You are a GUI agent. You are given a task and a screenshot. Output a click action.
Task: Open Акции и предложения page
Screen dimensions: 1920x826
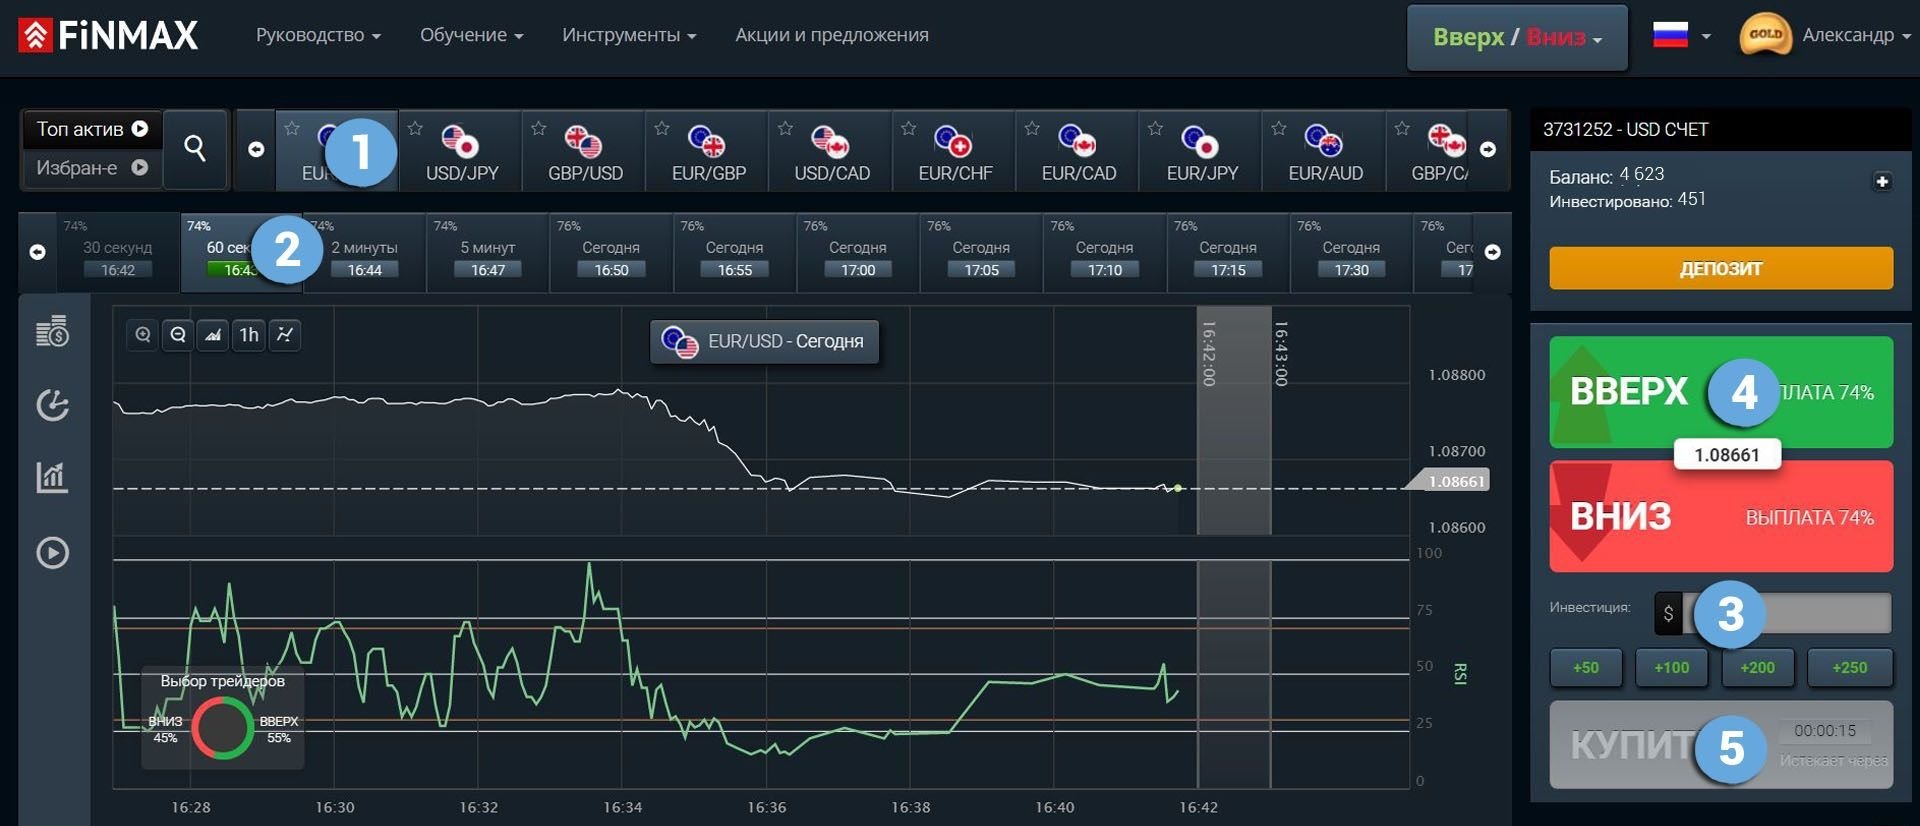pos(832,35)
